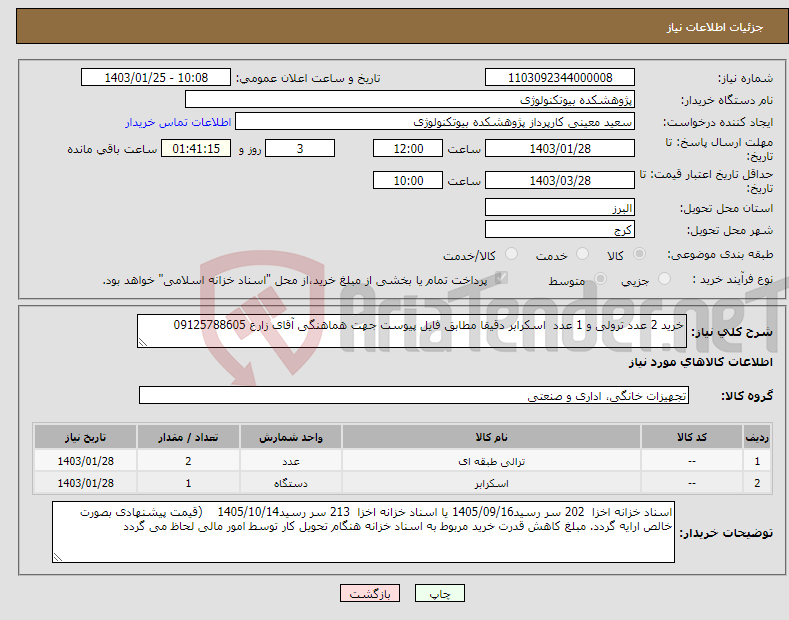The image size is (789, 620).
Task: Click the remaining time field 01:41:15
Action: tap(196, 148)
